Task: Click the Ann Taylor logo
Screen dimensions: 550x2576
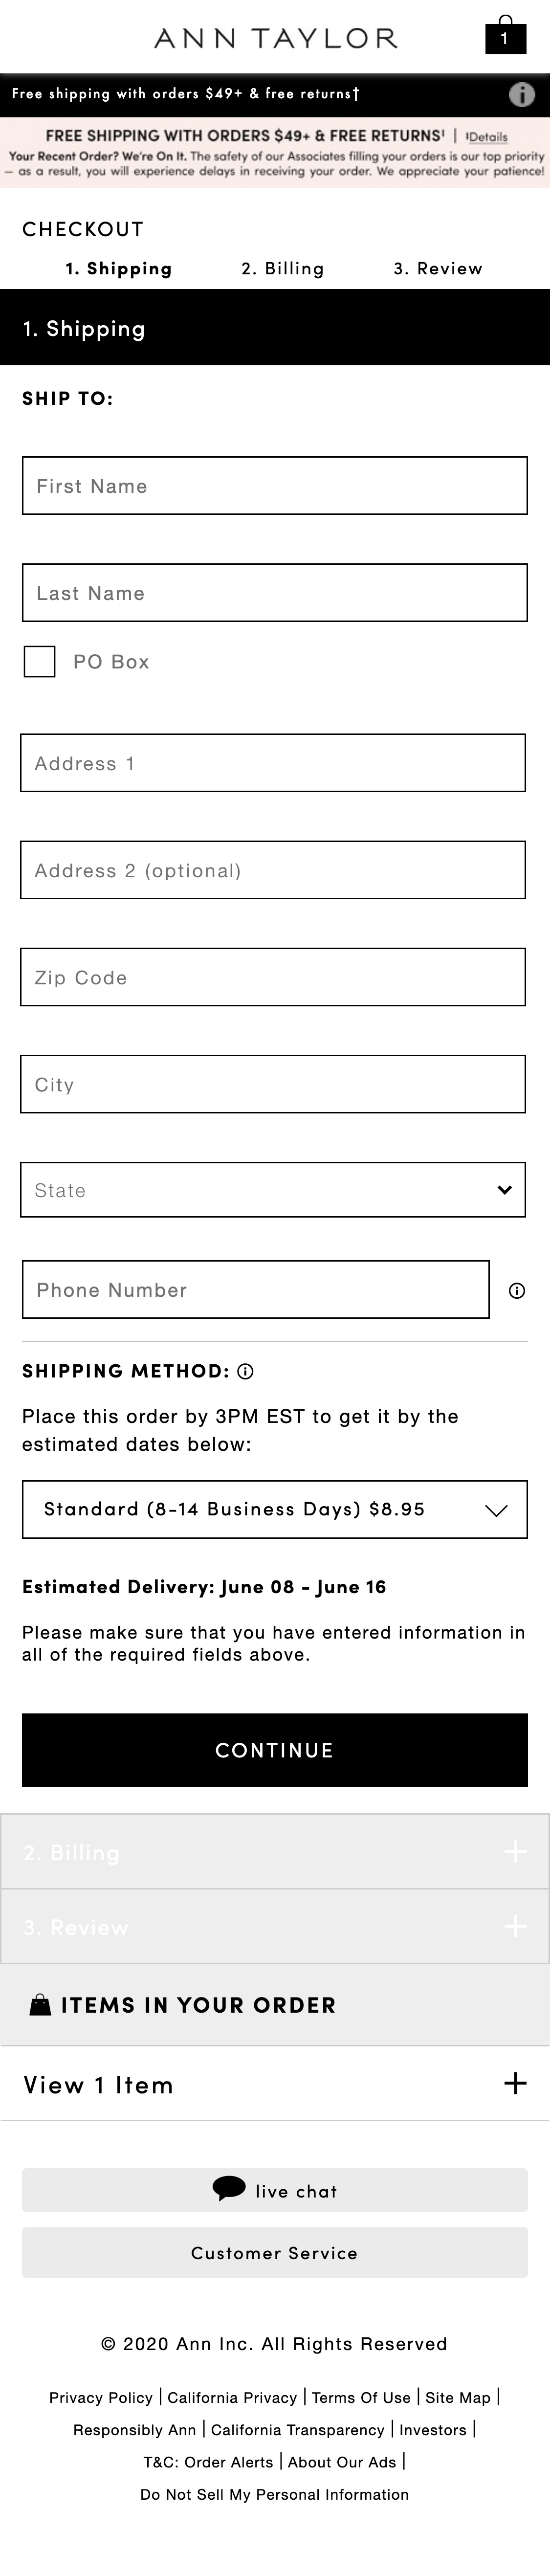Action: pos(275,37)
